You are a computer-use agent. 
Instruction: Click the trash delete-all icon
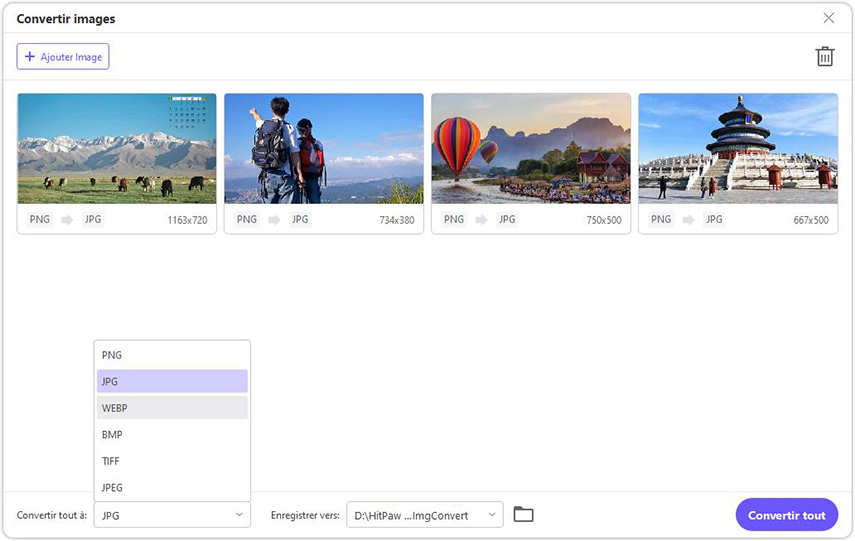pos(824,57)
